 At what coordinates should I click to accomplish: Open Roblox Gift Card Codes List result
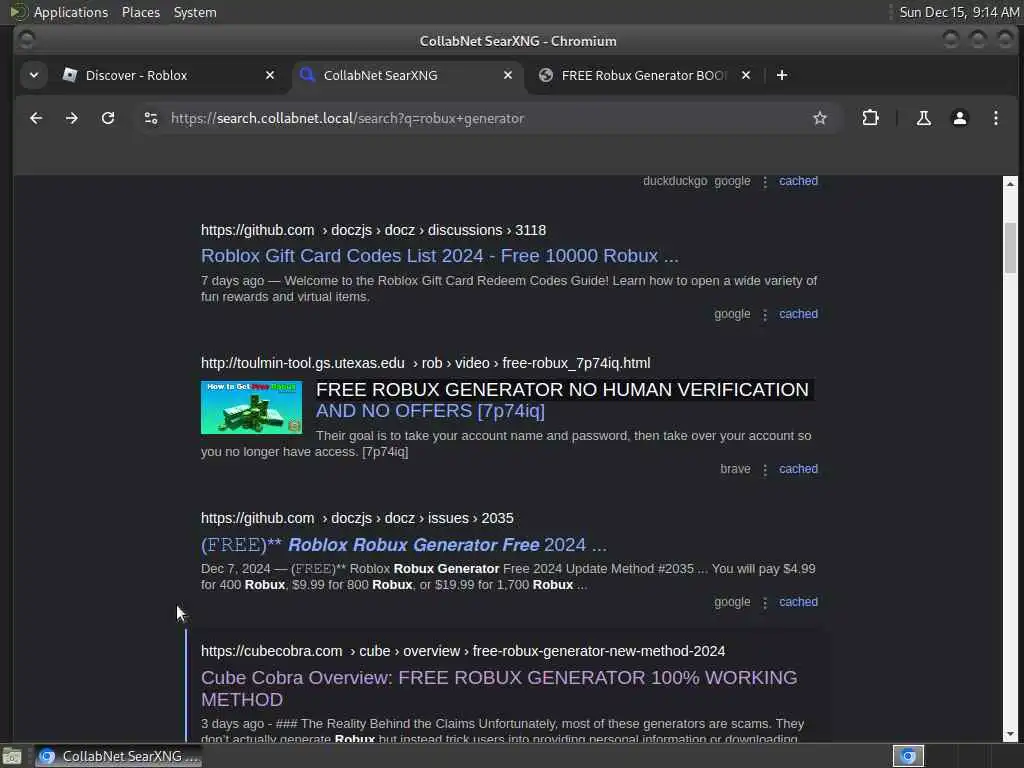[440, 256]
